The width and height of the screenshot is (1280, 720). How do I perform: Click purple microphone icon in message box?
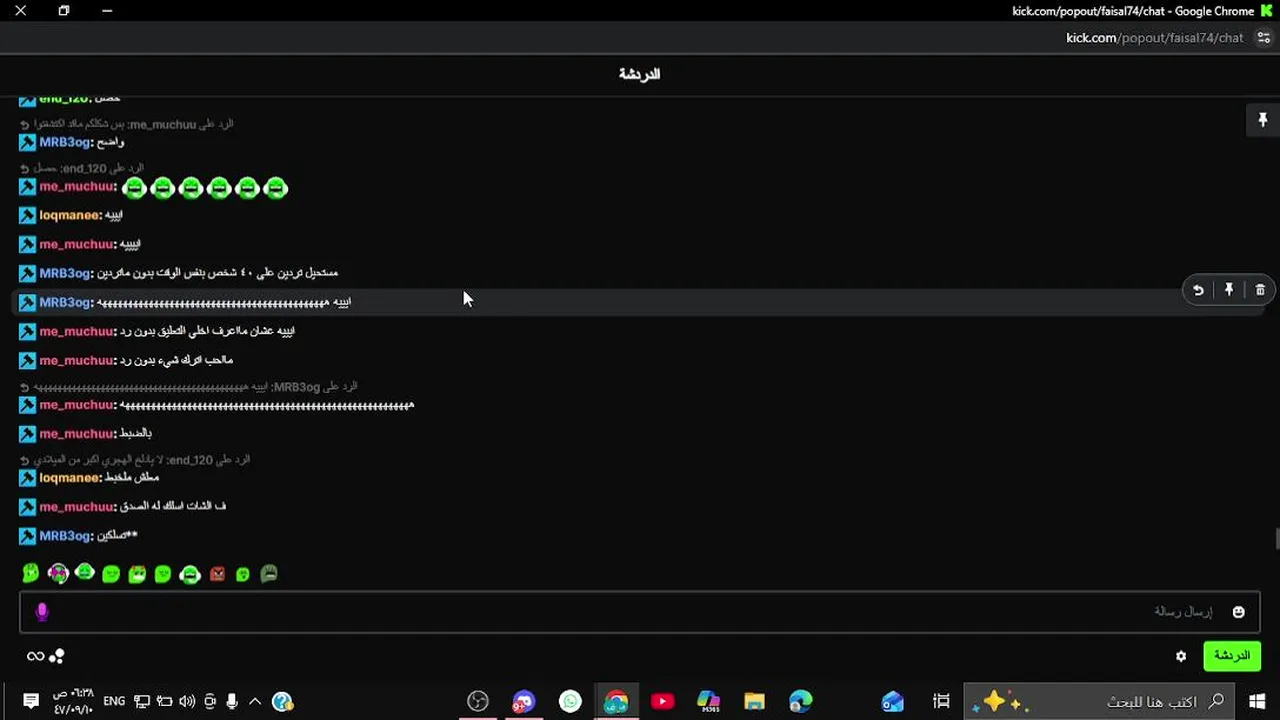click(42, 612)
